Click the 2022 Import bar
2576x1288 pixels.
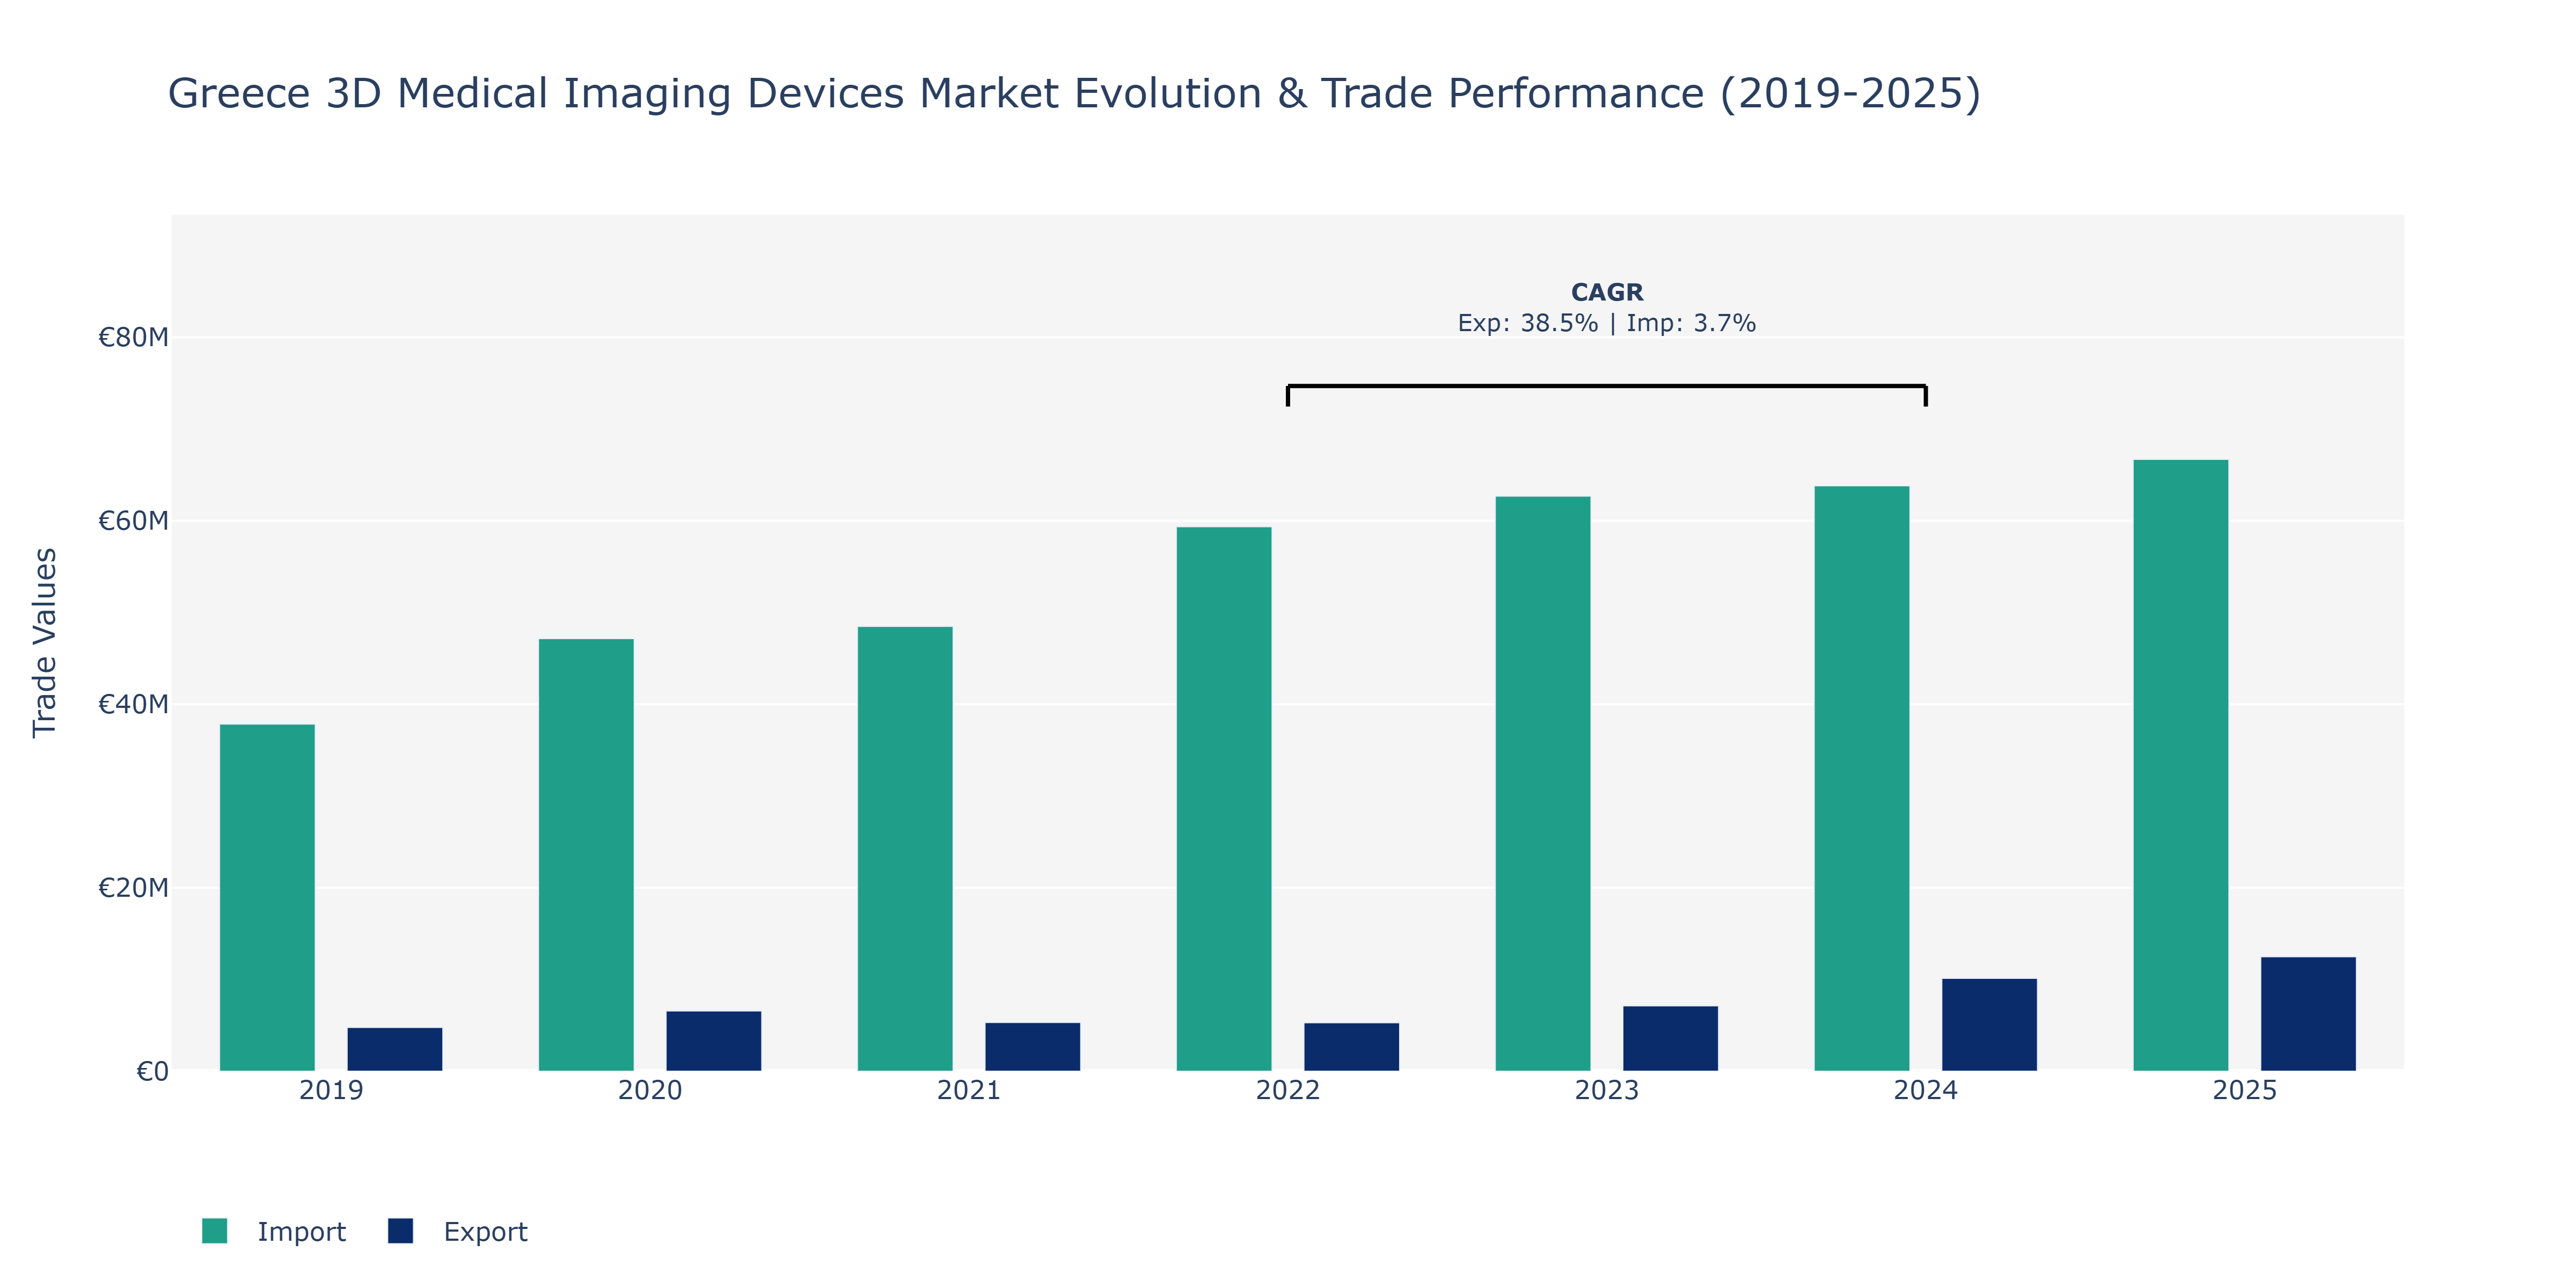[x=1224, y=799]
